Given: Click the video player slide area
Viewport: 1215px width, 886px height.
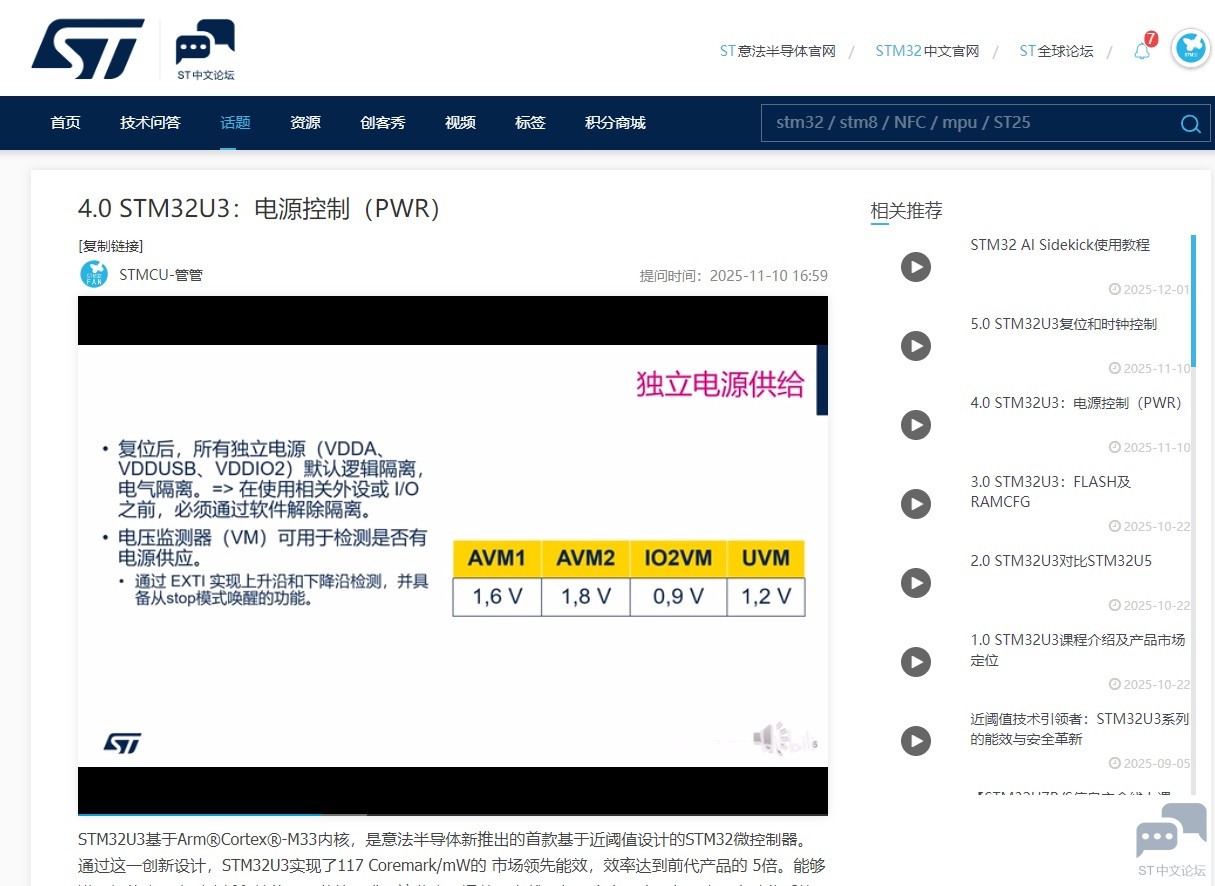Looking at the screenshot, I should click(x=453, y=555).
